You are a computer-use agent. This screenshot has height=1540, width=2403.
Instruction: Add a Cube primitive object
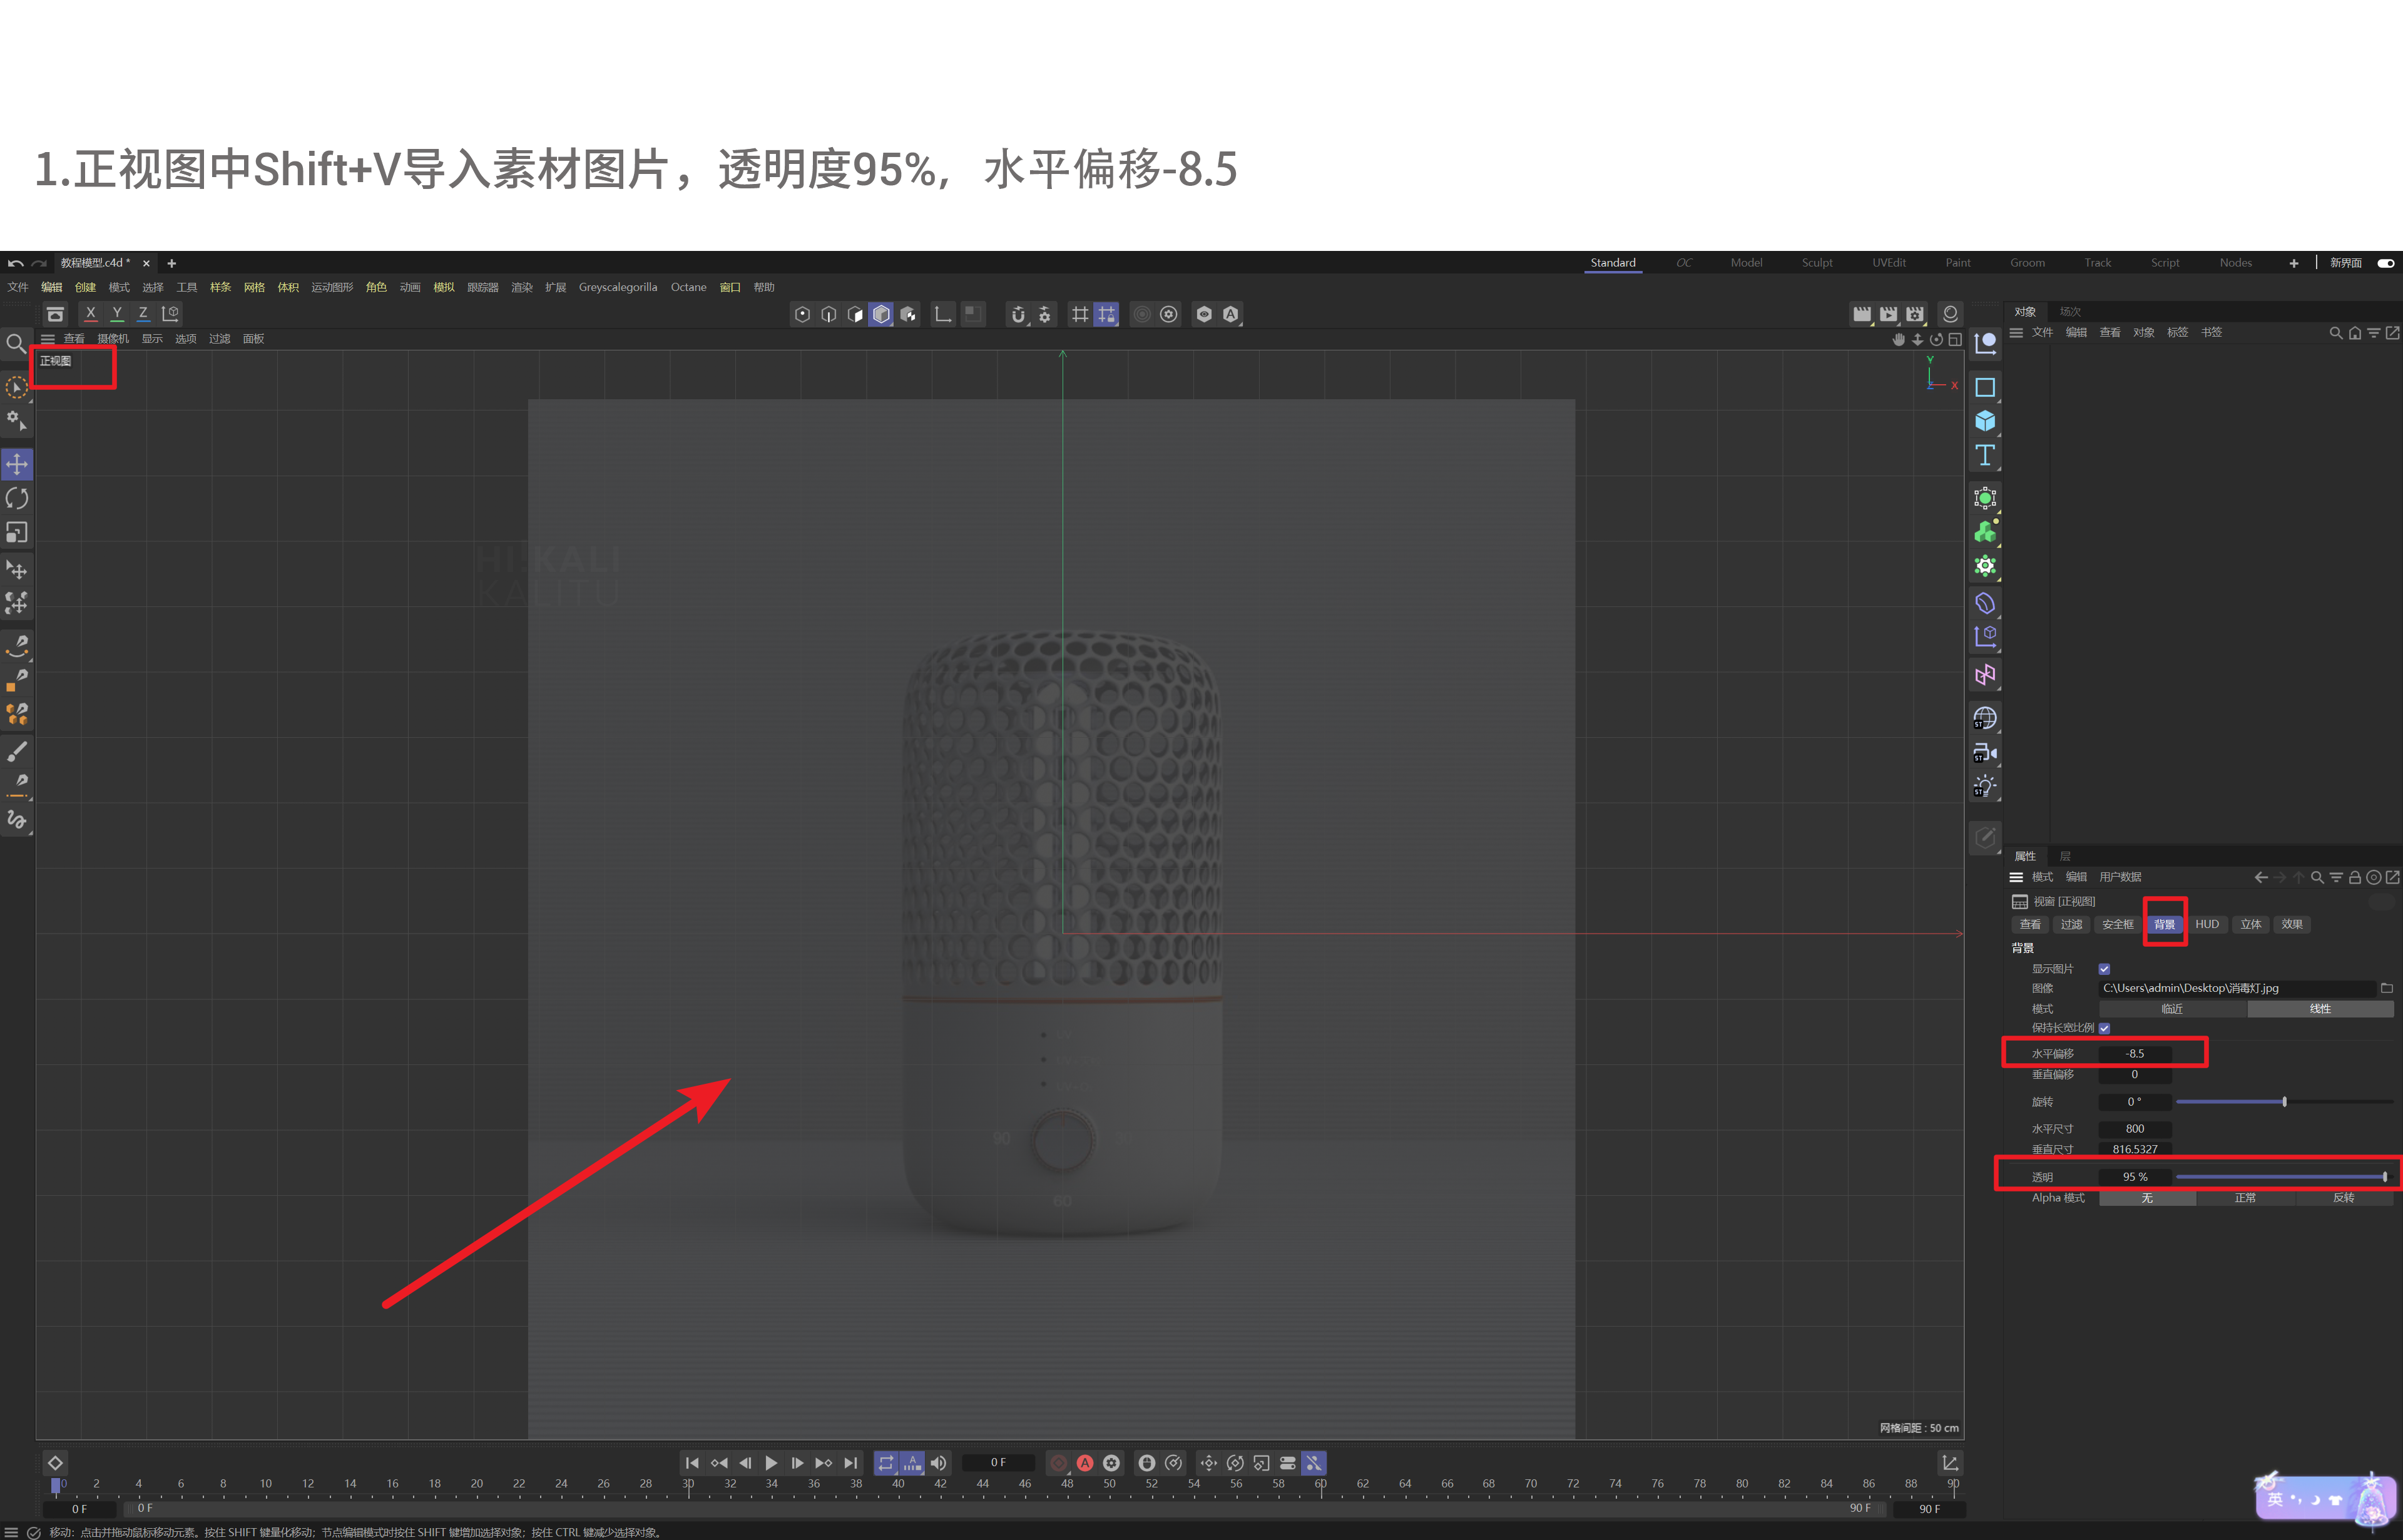(x=1985, y=421)
